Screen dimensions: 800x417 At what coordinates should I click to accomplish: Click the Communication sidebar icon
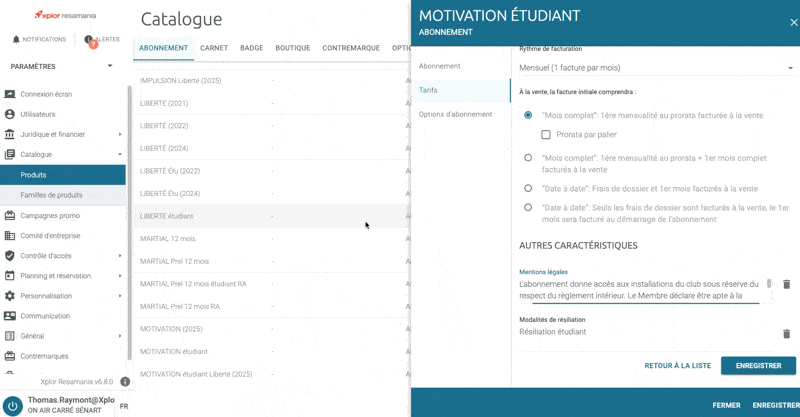coord(9,316)
